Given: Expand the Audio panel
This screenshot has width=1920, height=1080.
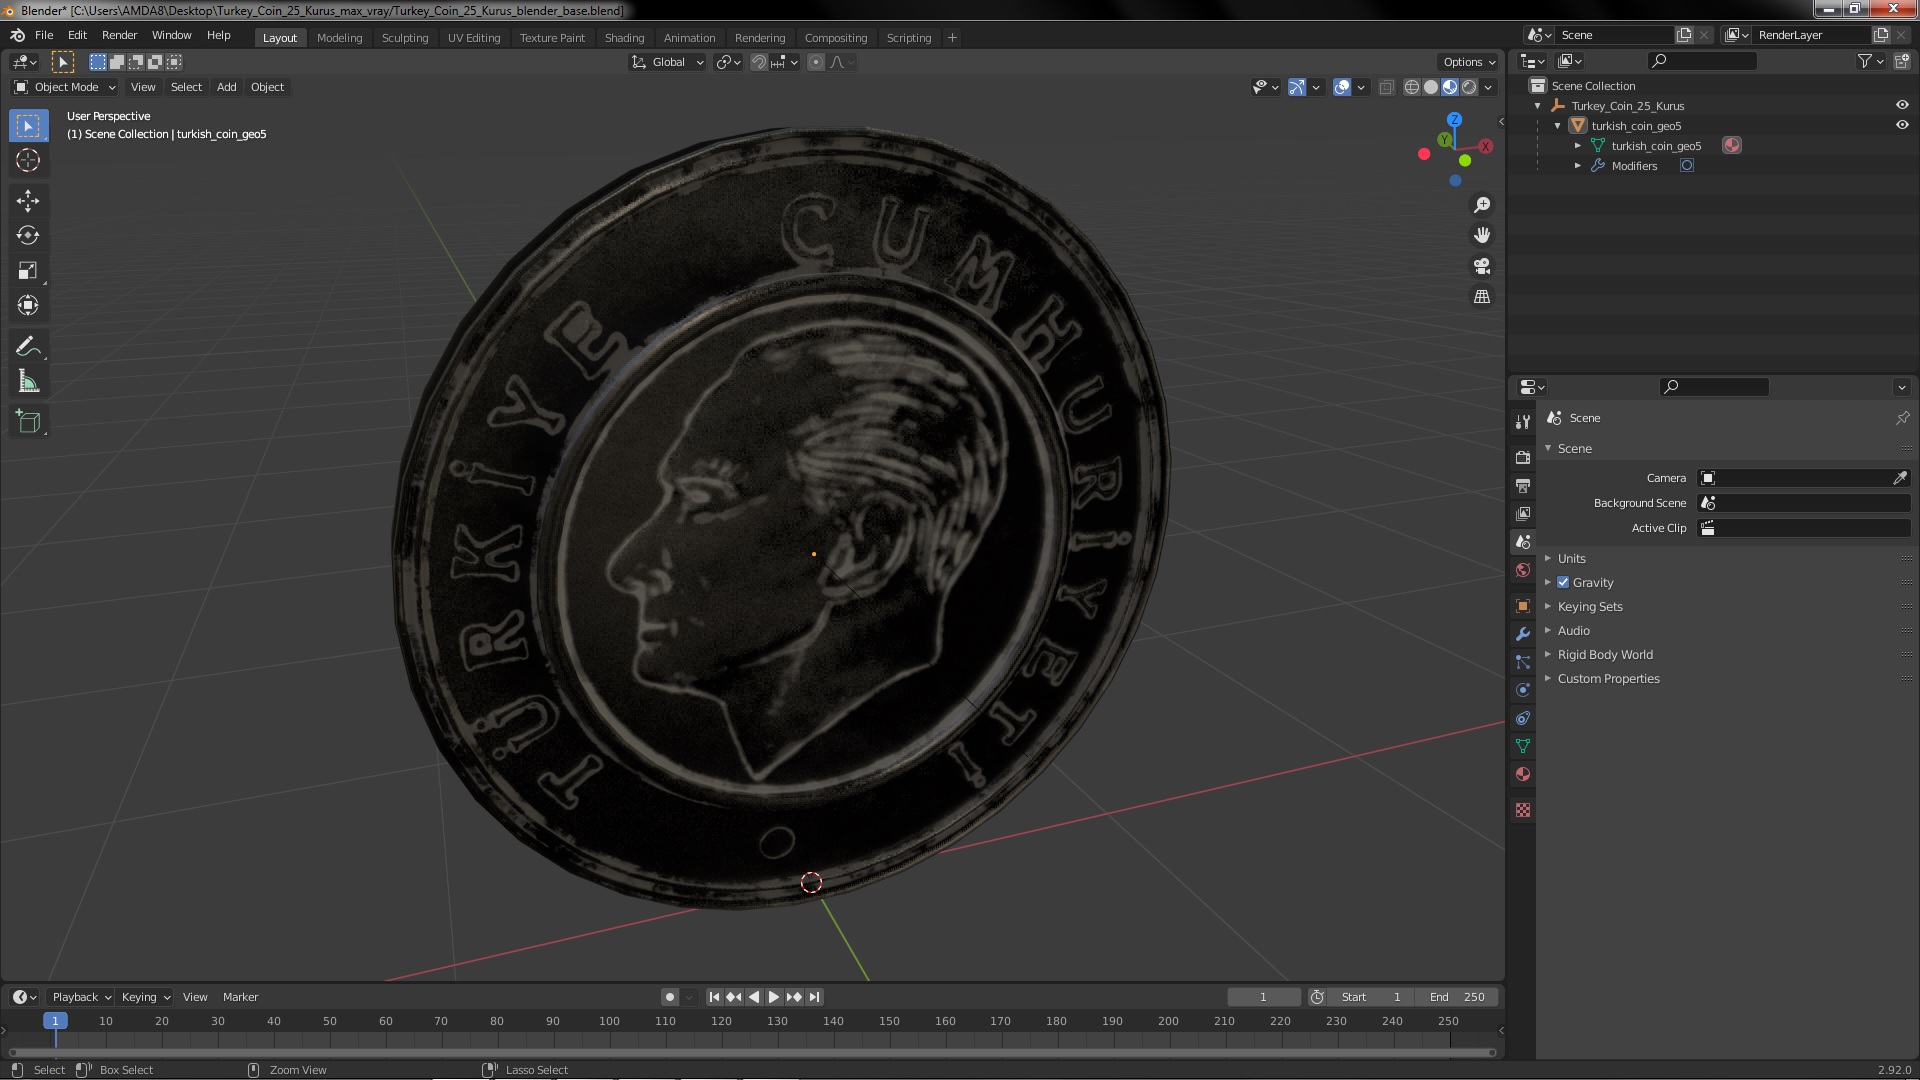Looking at the screenshot, I should pos(1573,630).
